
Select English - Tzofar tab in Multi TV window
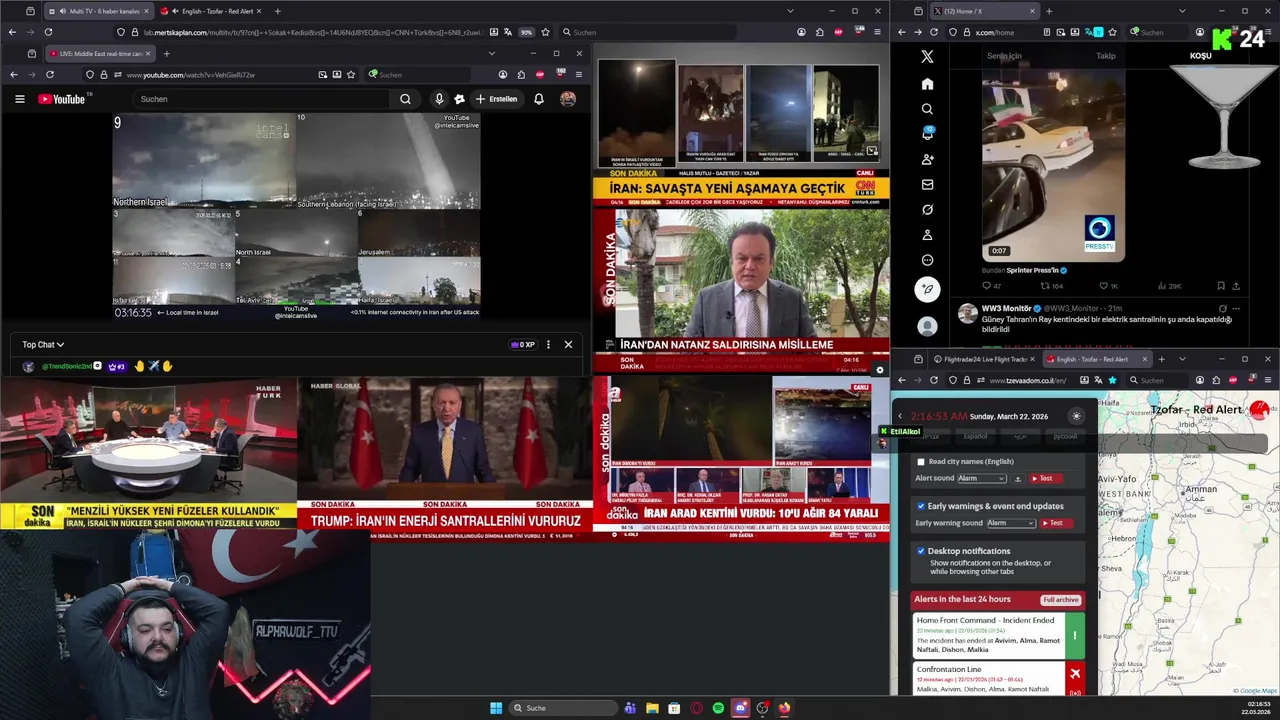point(210,11)
